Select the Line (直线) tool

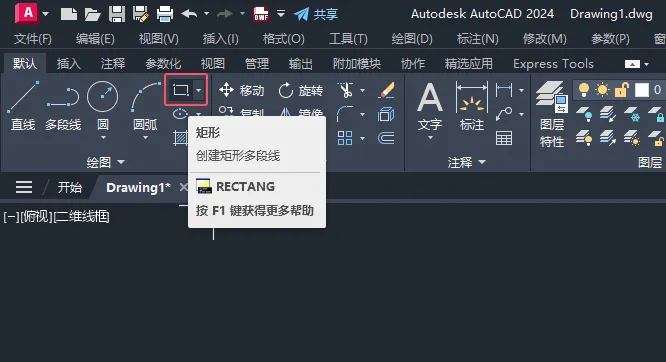coord(23,107)
